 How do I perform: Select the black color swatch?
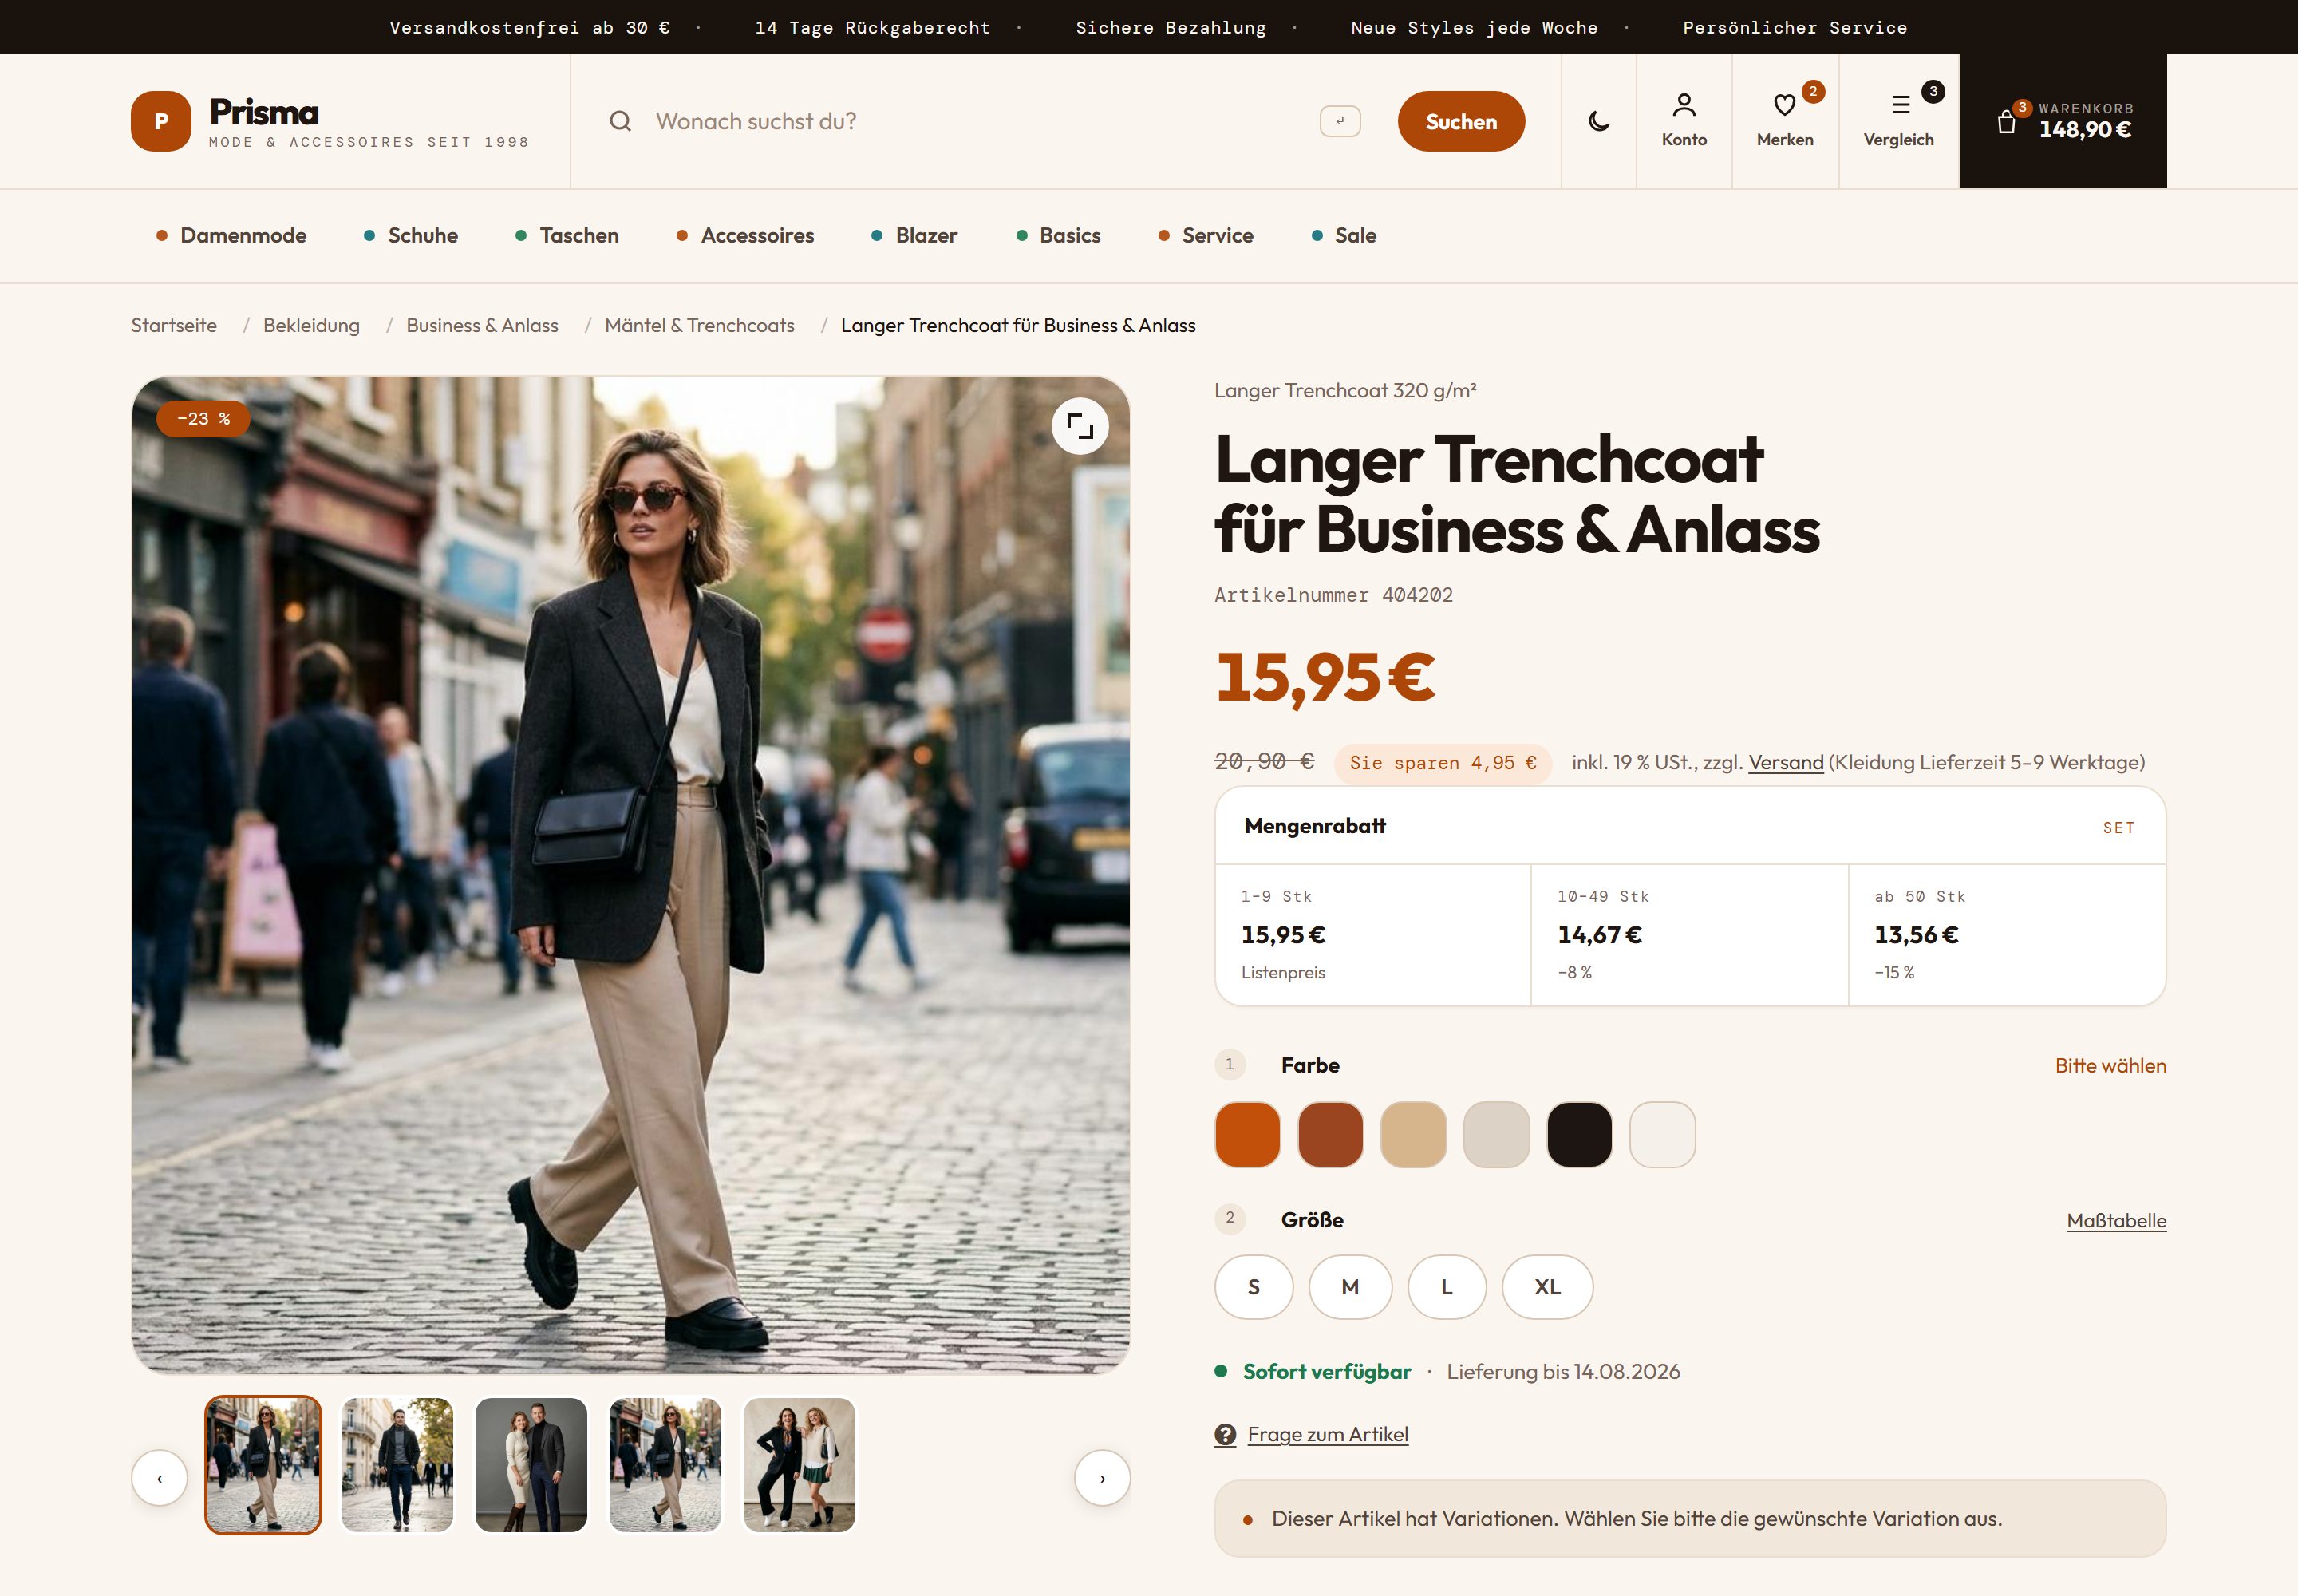[1579, 1134]
